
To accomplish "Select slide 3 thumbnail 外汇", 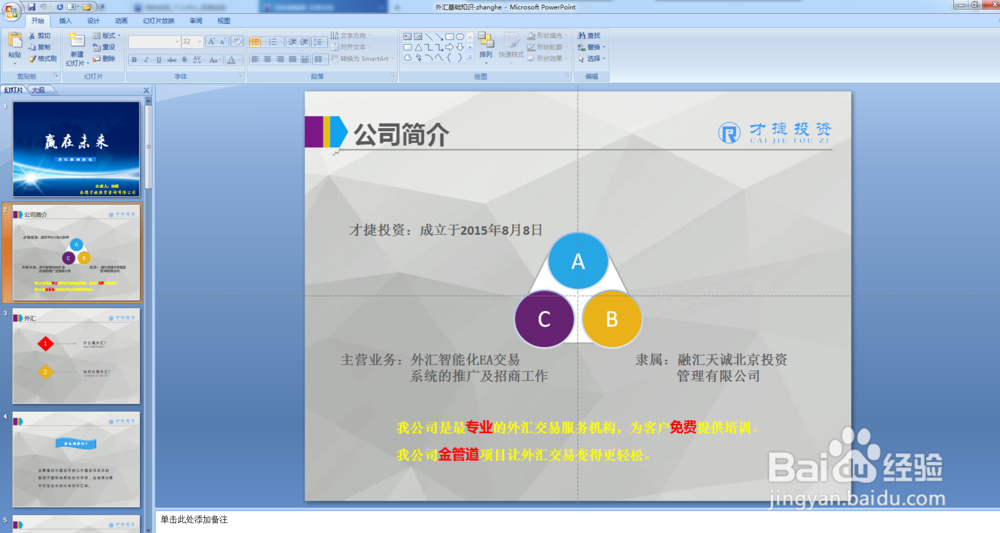I will pyautogui.click(x=76, y=356).
